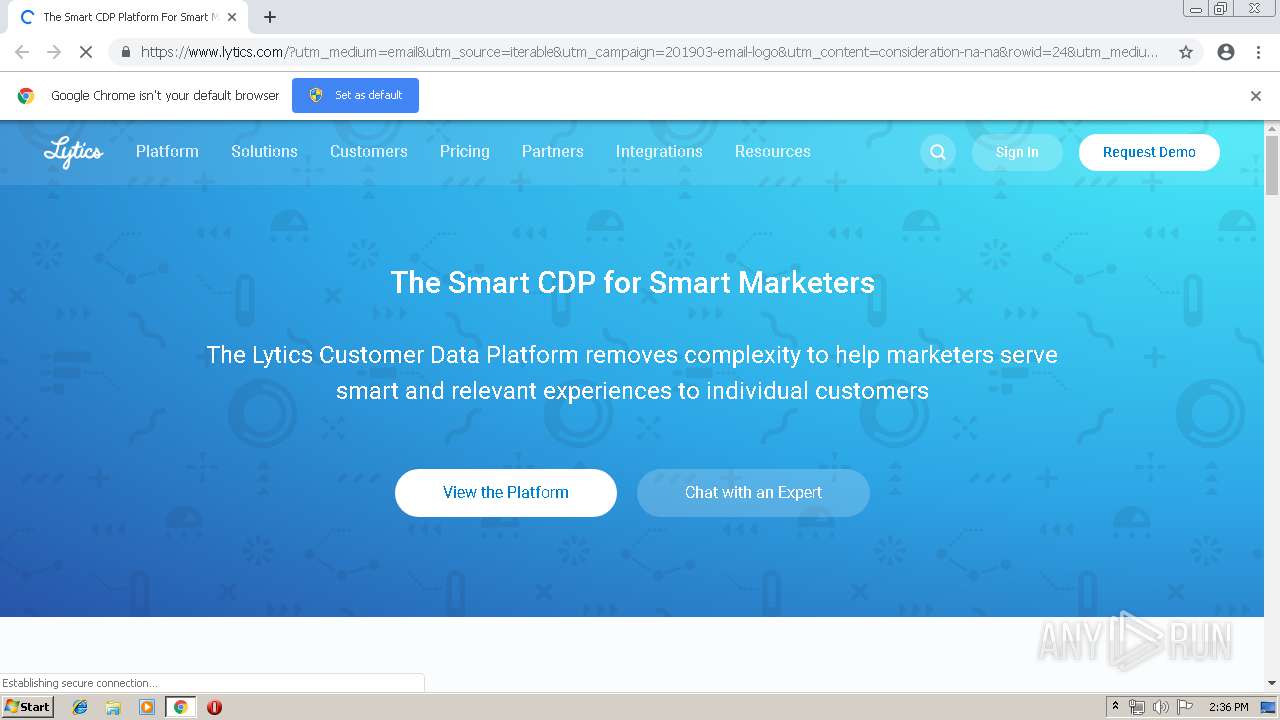Open the media player taskbar icon
Viewport: 1280px width, 720px height.
(x=147, y=707)
